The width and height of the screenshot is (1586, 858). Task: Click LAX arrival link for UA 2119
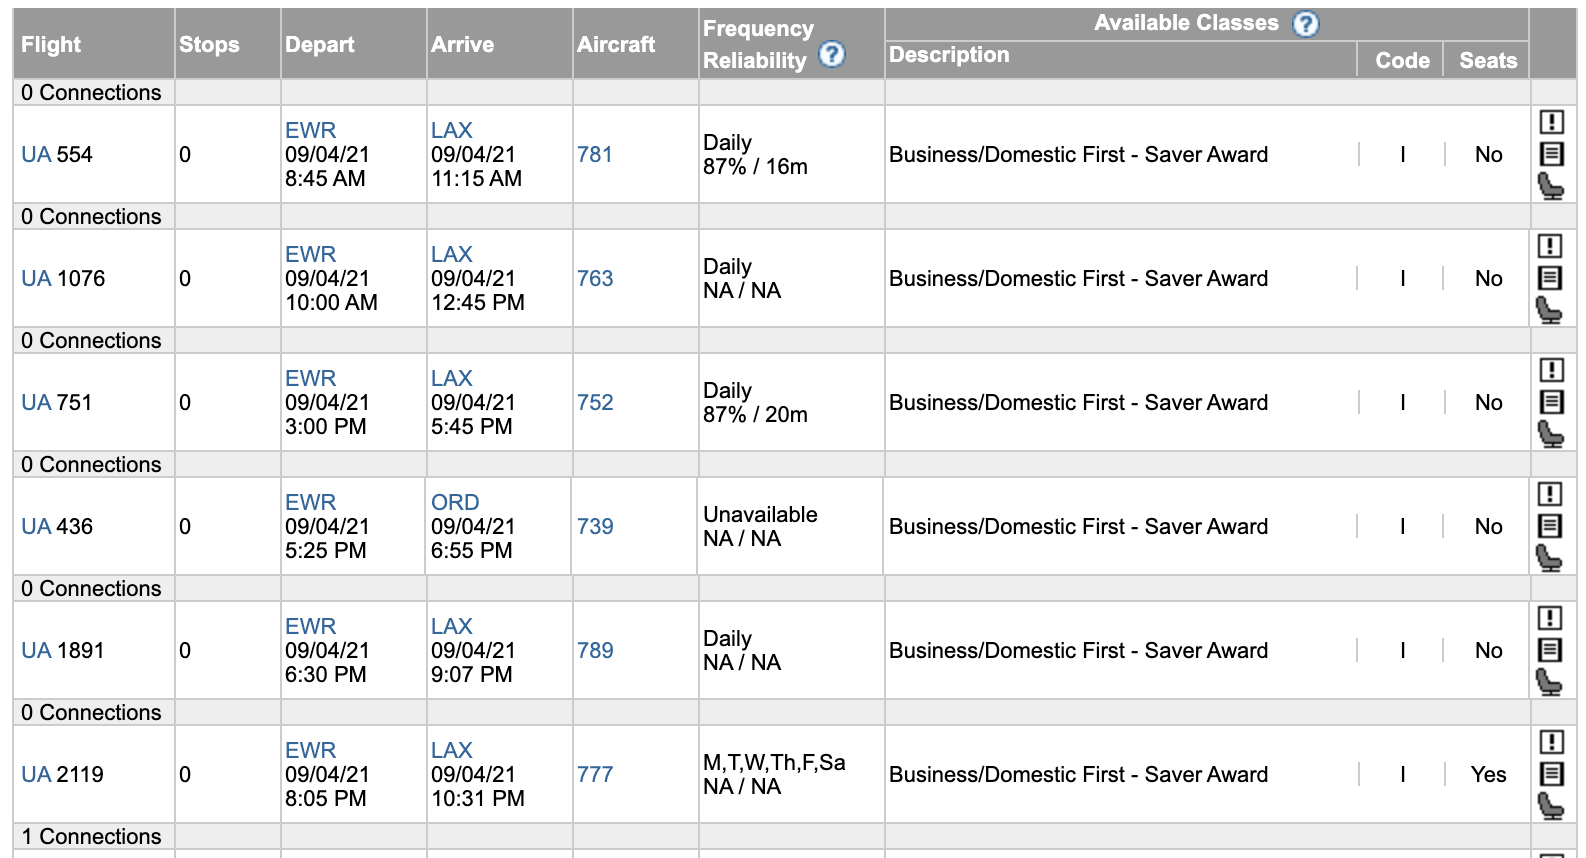coord(452,750)
